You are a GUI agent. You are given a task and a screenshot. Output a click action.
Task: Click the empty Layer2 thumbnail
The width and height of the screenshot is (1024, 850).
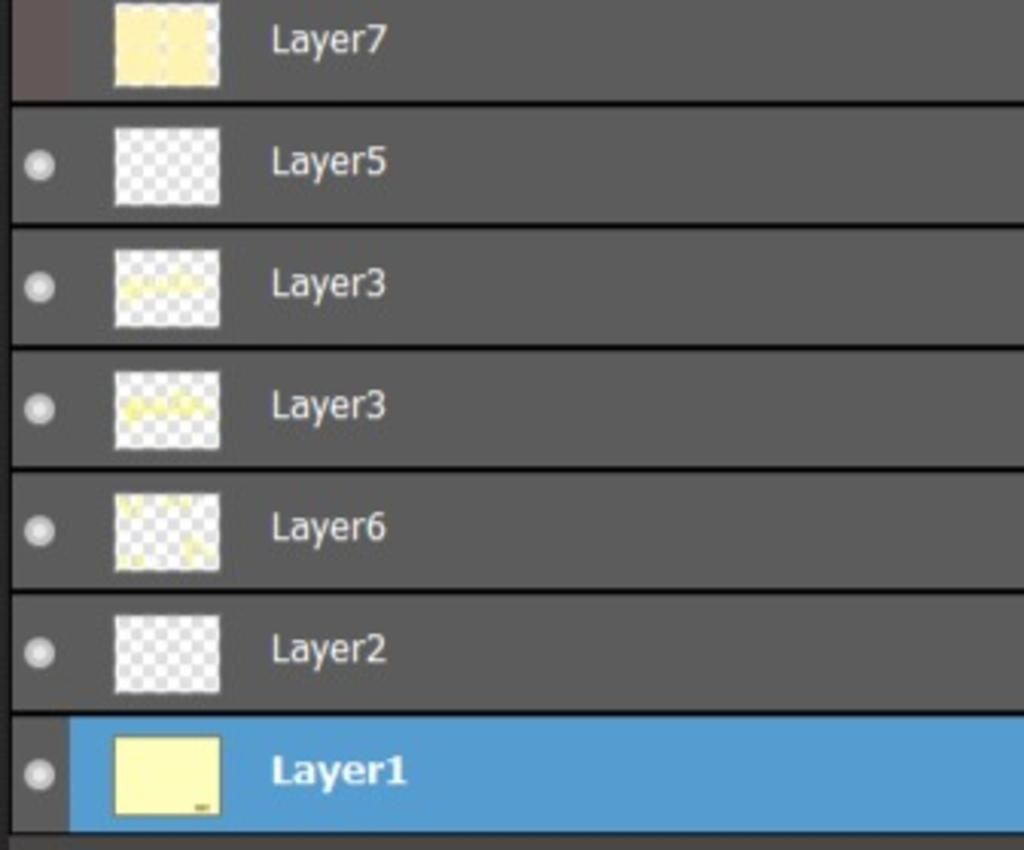coord(167,653)
